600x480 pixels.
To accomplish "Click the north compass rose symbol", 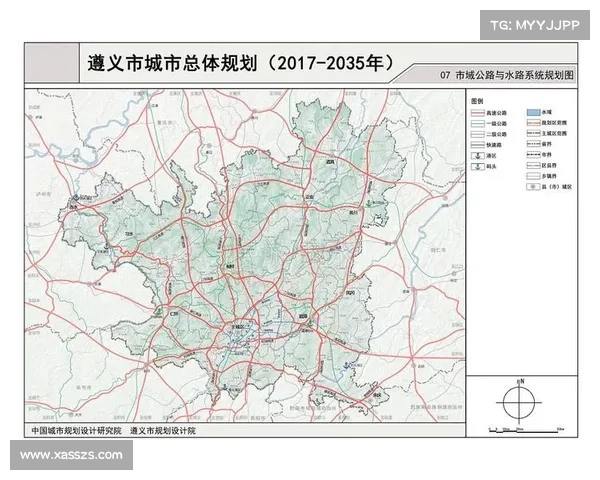I will [x=519, y=402].
